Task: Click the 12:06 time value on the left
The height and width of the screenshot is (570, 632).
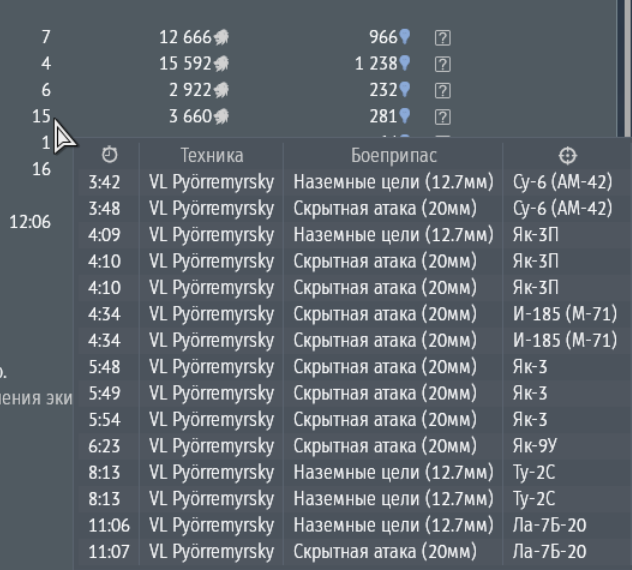Action: click(30, 222)
